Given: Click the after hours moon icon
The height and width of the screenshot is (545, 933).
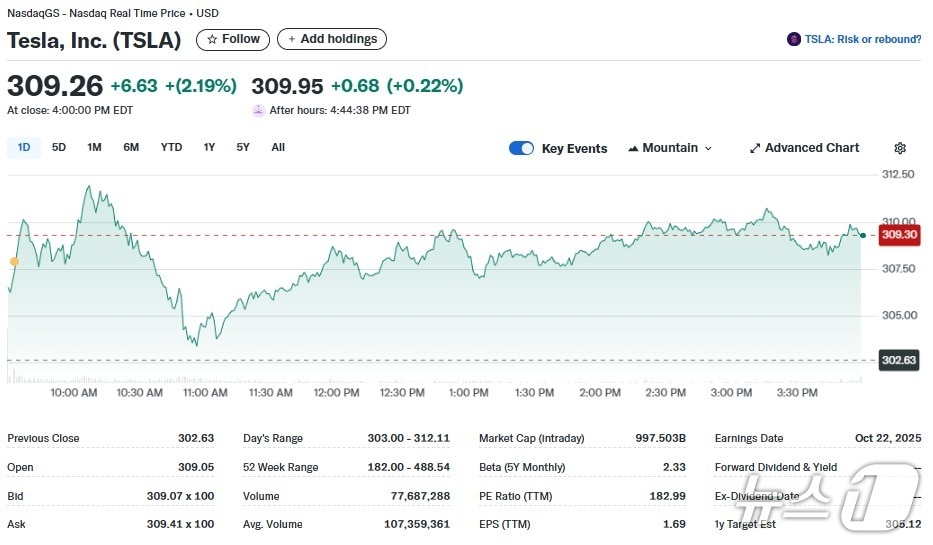Looking at the screenshot, I should (258, 110).
